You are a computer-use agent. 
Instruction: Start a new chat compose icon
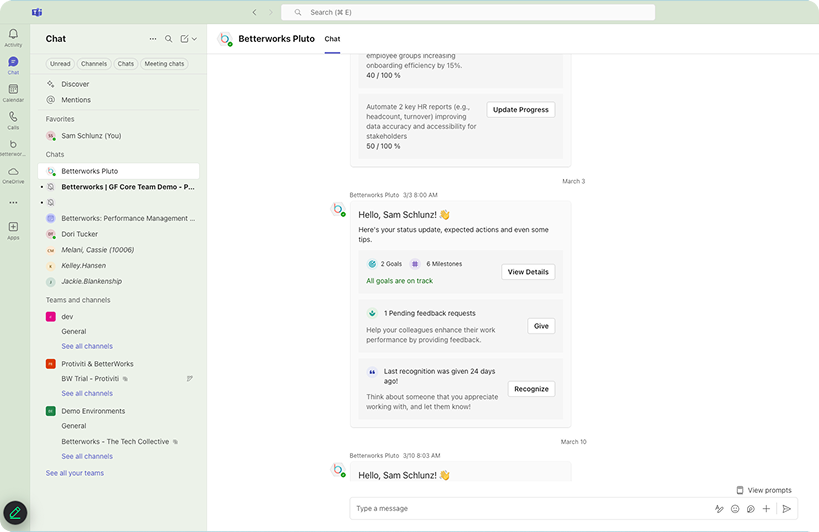coord(184,39)
